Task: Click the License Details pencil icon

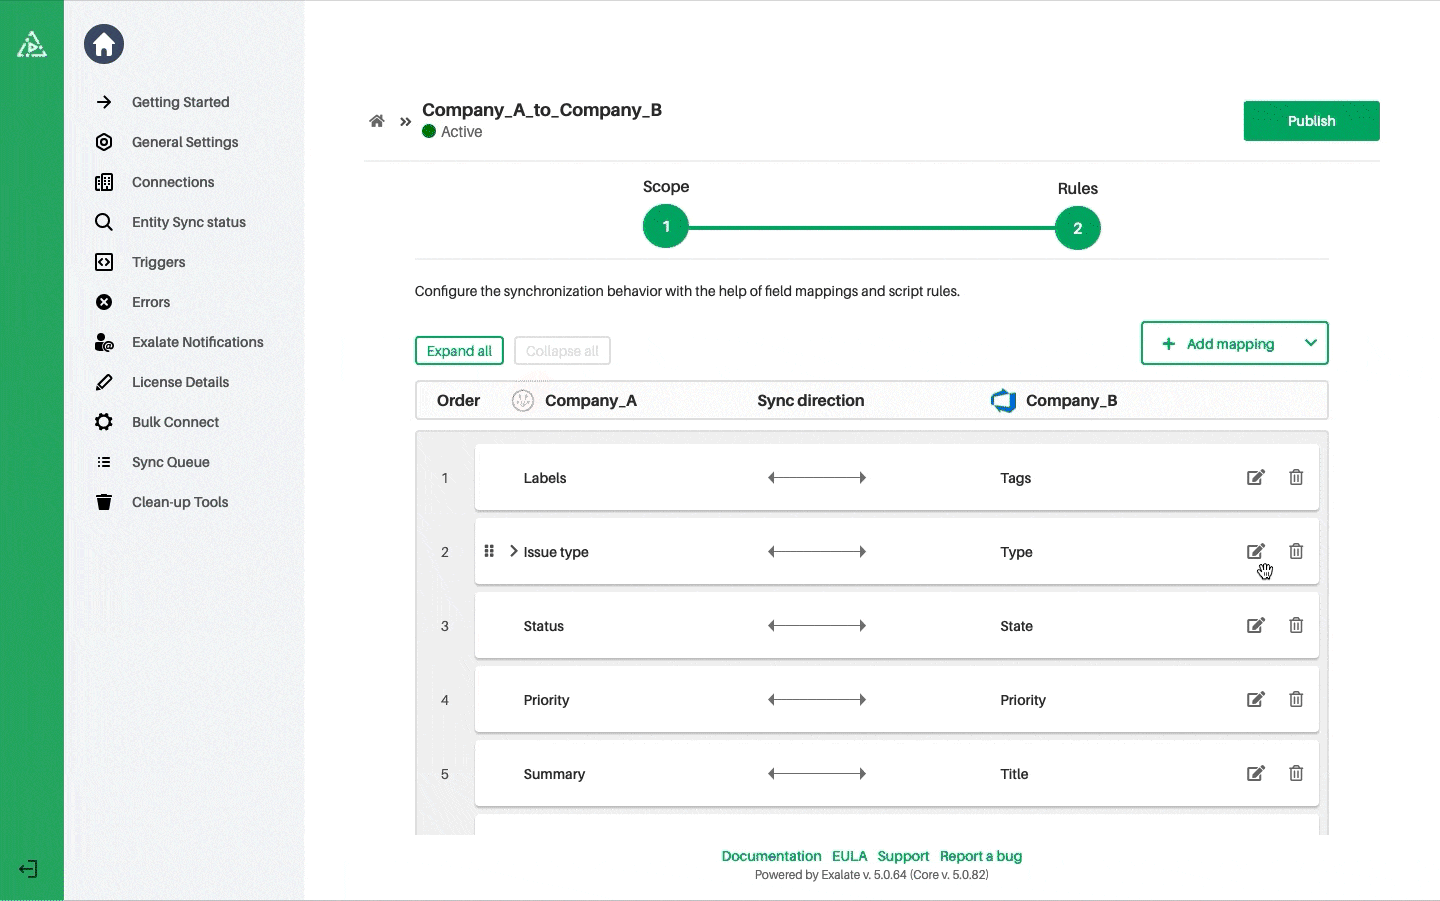Action: pyautogui.click(x=104, y=382)
